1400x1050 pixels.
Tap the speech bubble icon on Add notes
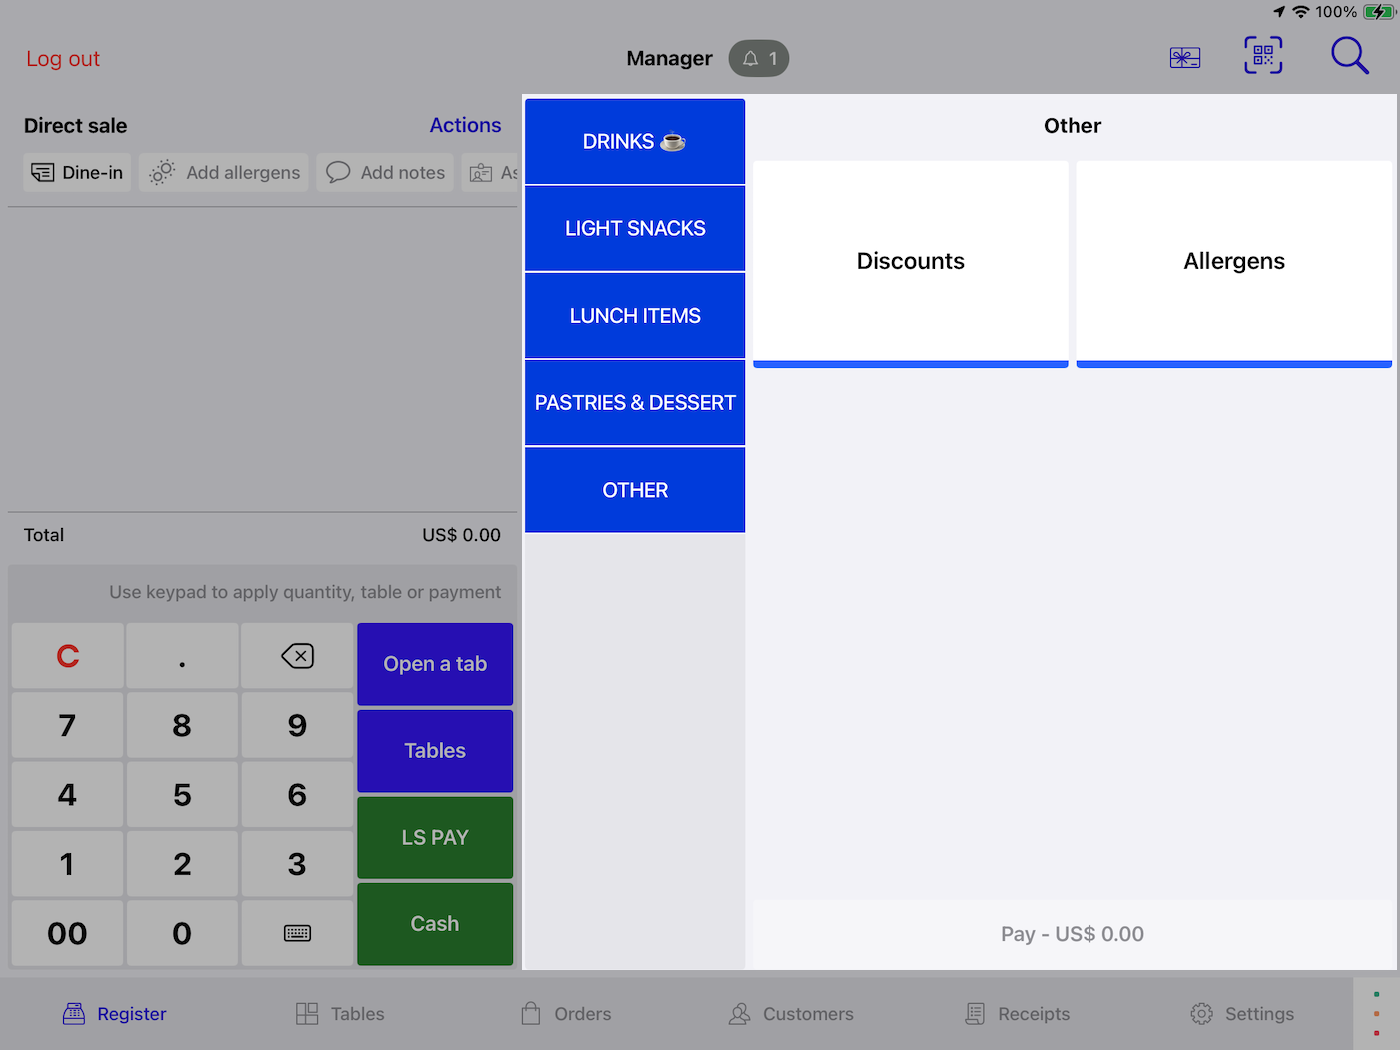point(338,172)
